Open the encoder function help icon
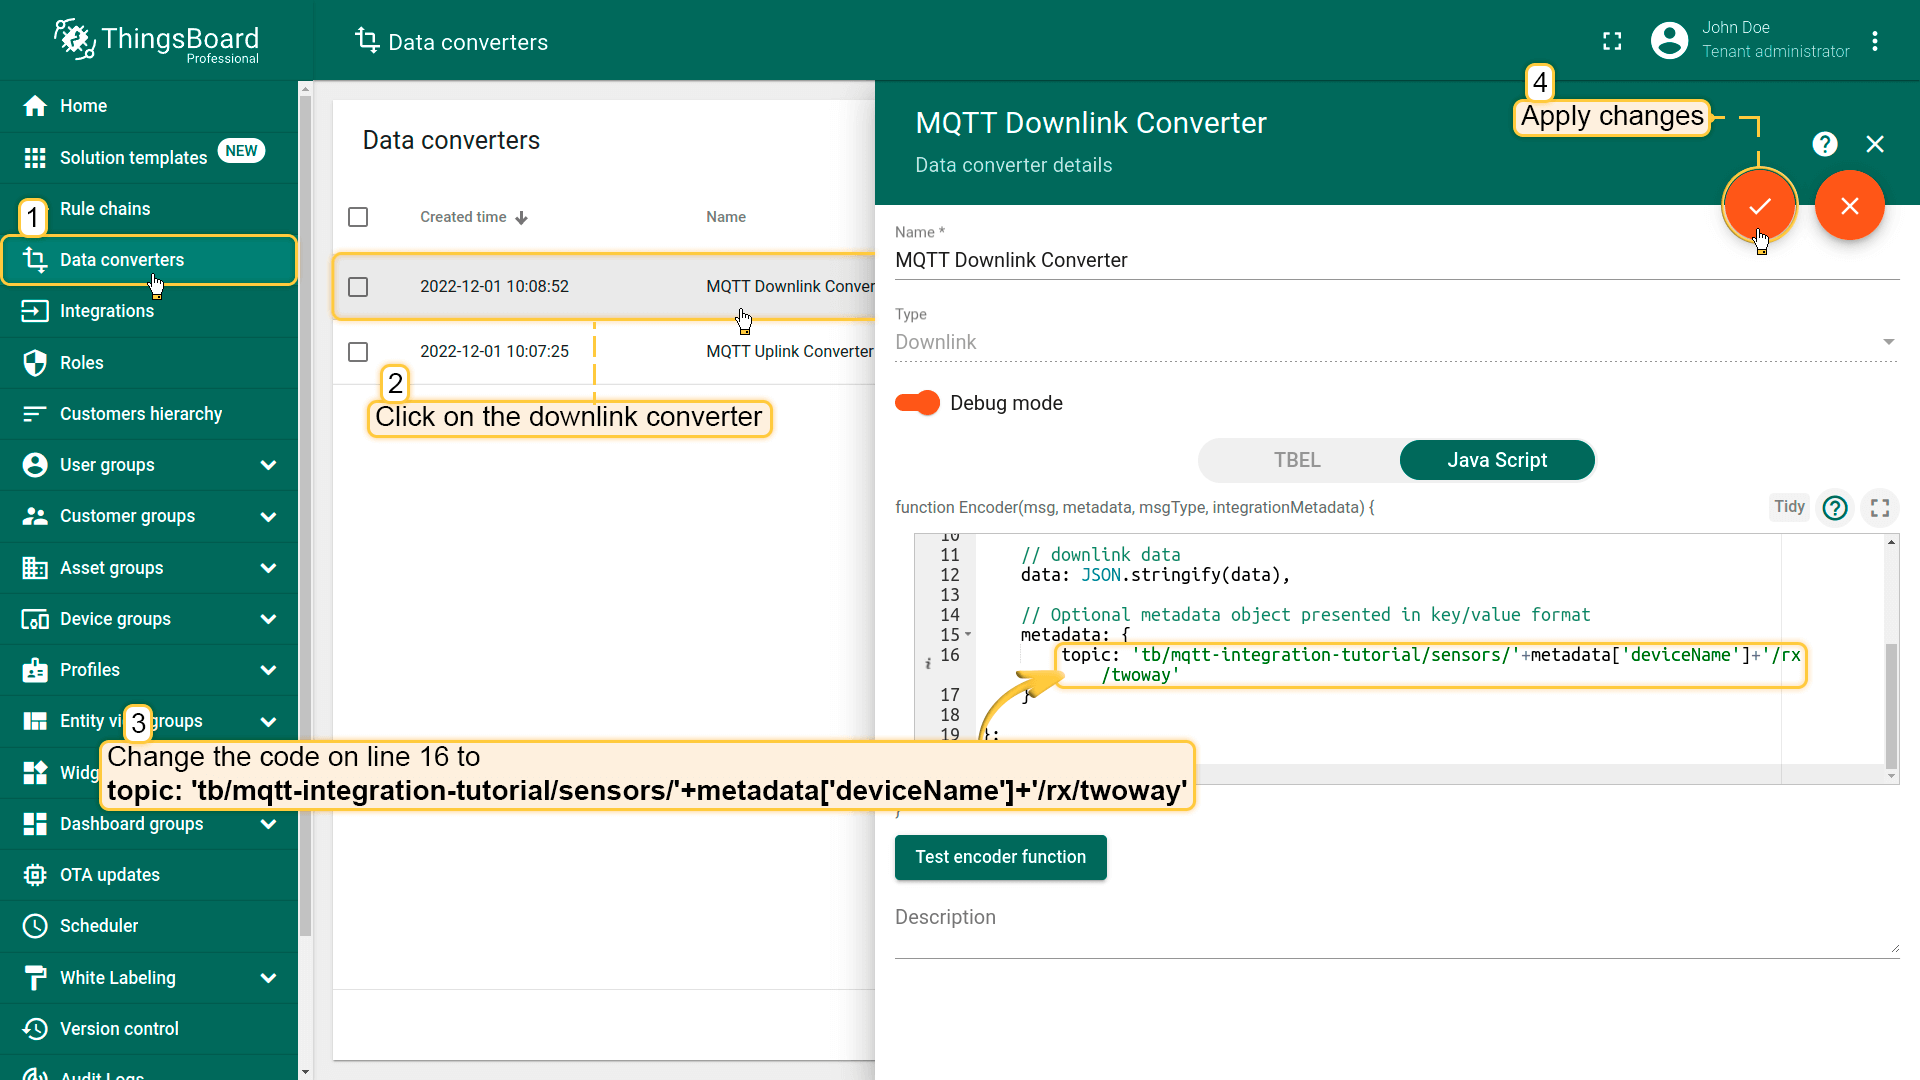This screenshot has height=1080, width=1920. tap(1835, 508)
